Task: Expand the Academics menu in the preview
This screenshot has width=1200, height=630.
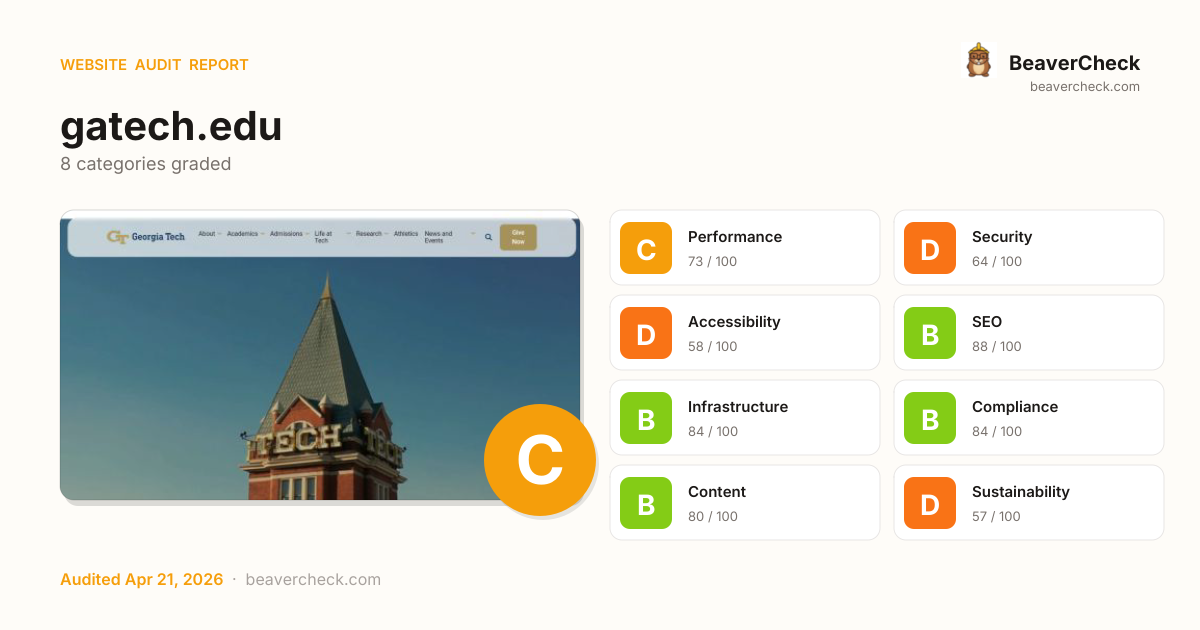Action: (242, 234)
